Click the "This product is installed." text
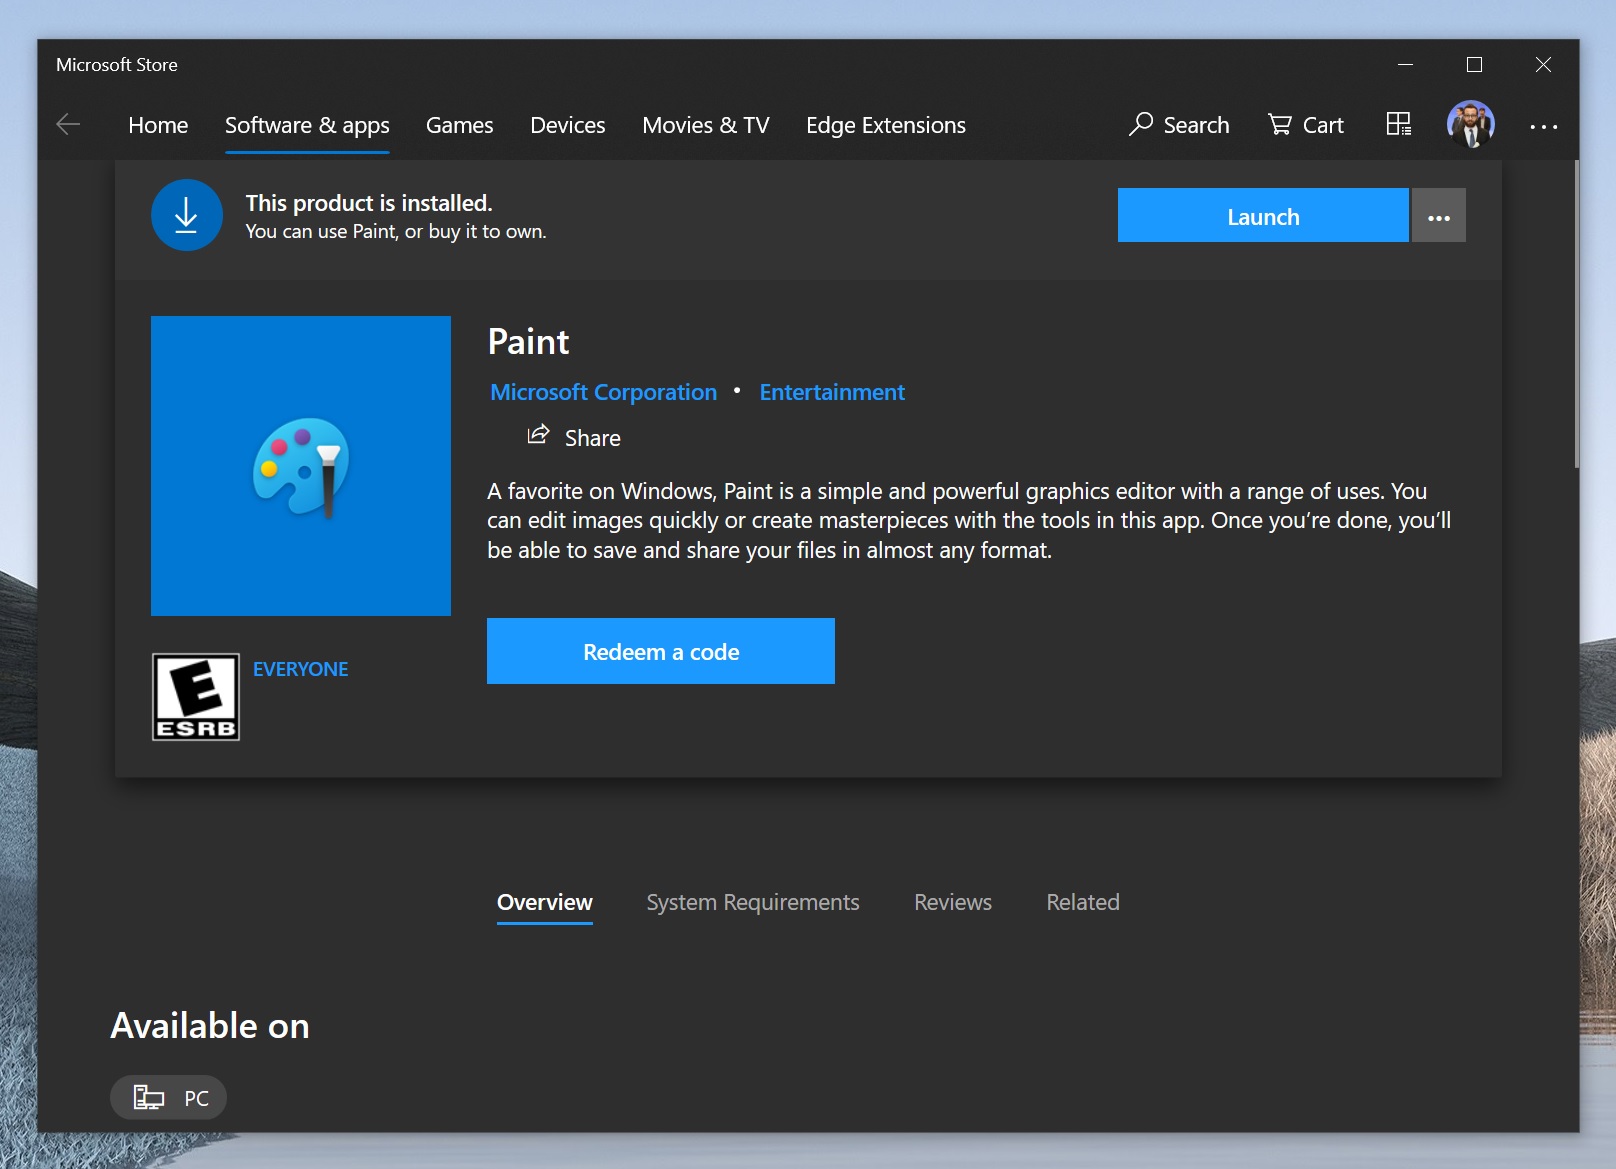 tap(369, 203)
